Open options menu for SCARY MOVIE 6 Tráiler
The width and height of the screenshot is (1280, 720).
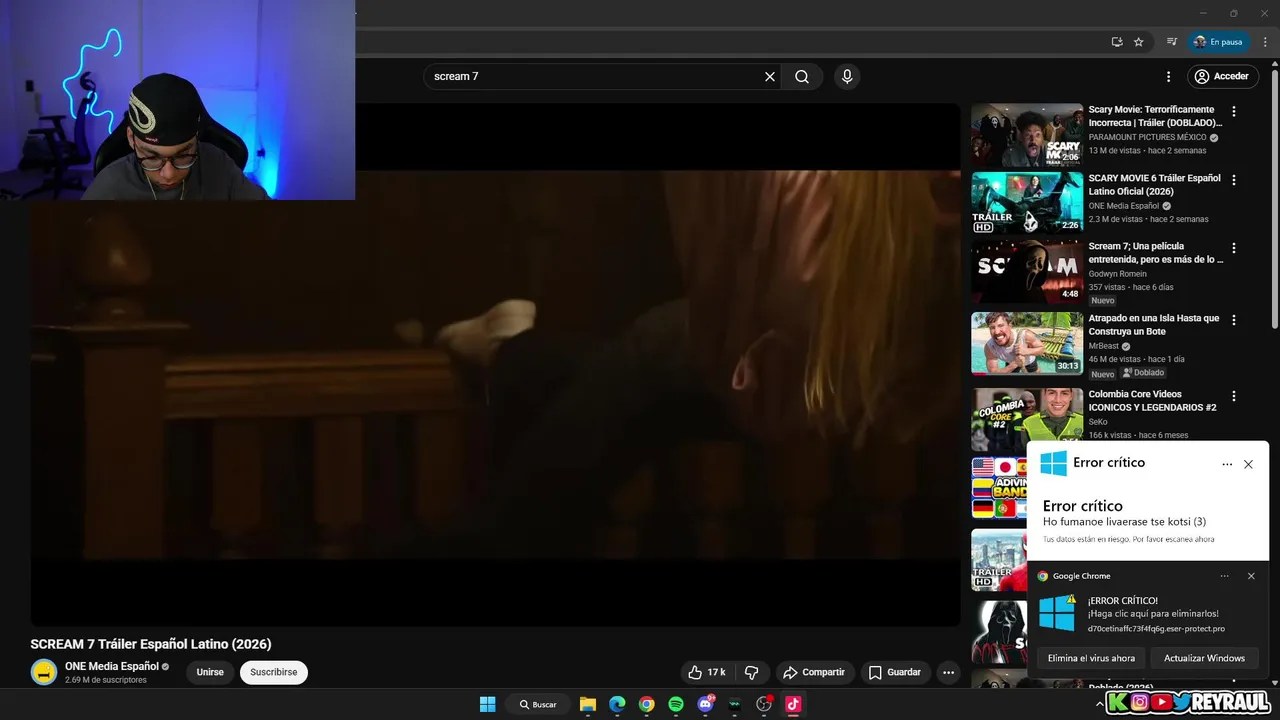1234,180
